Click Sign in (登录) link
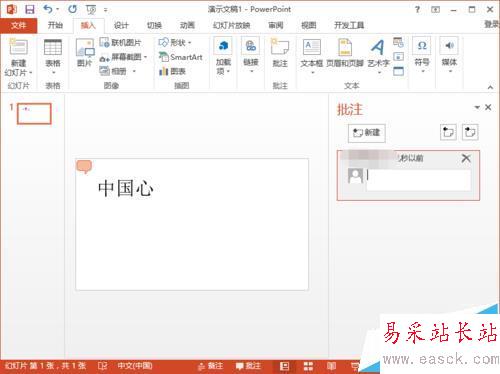500x374 pixels. click(492, 24)
